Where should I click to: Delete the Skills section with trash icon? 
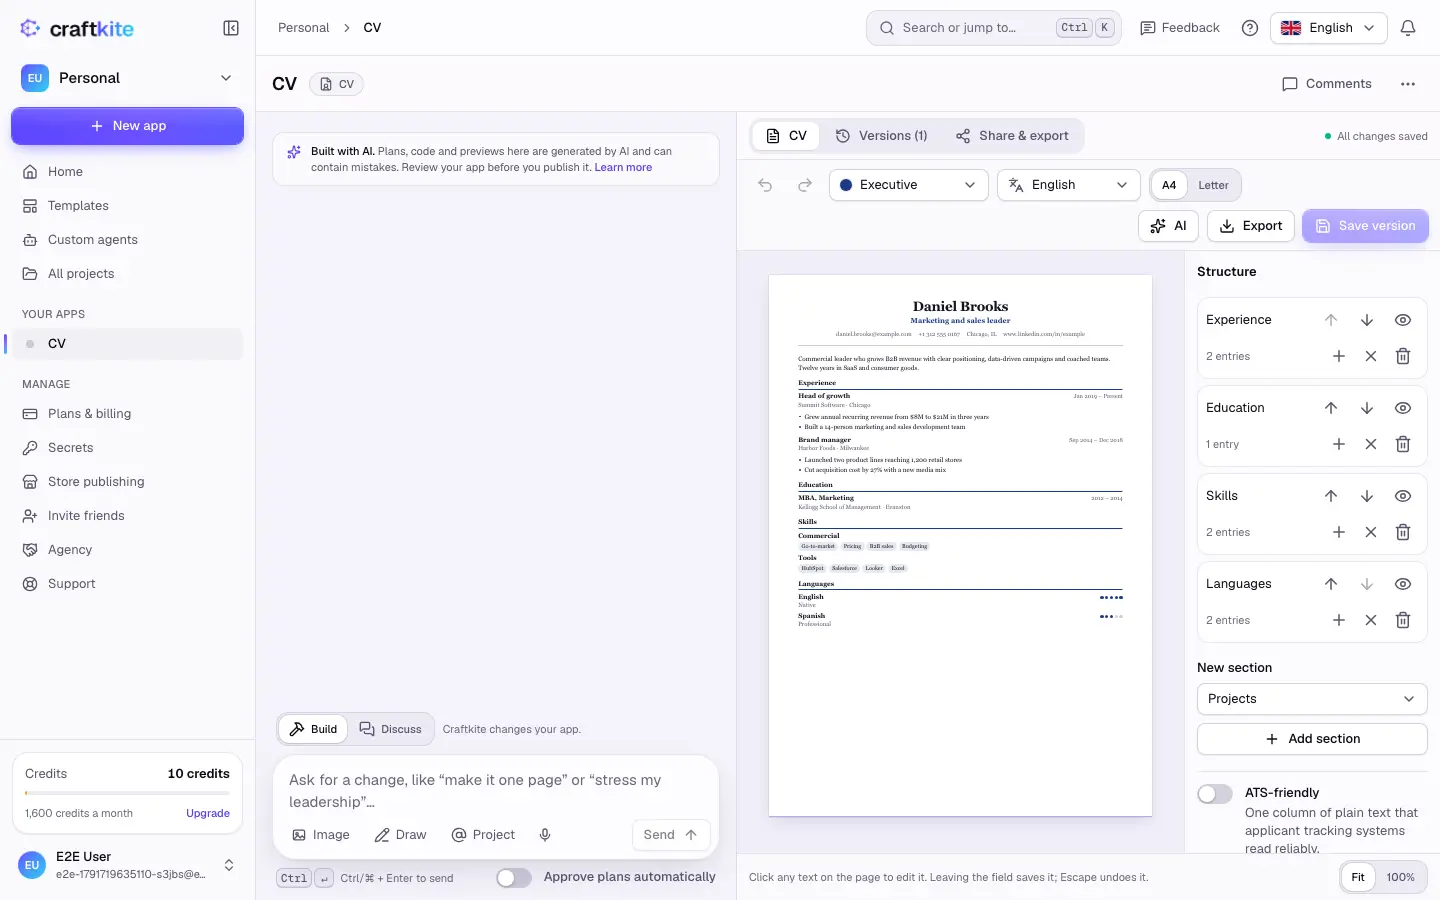point(1403,532)
